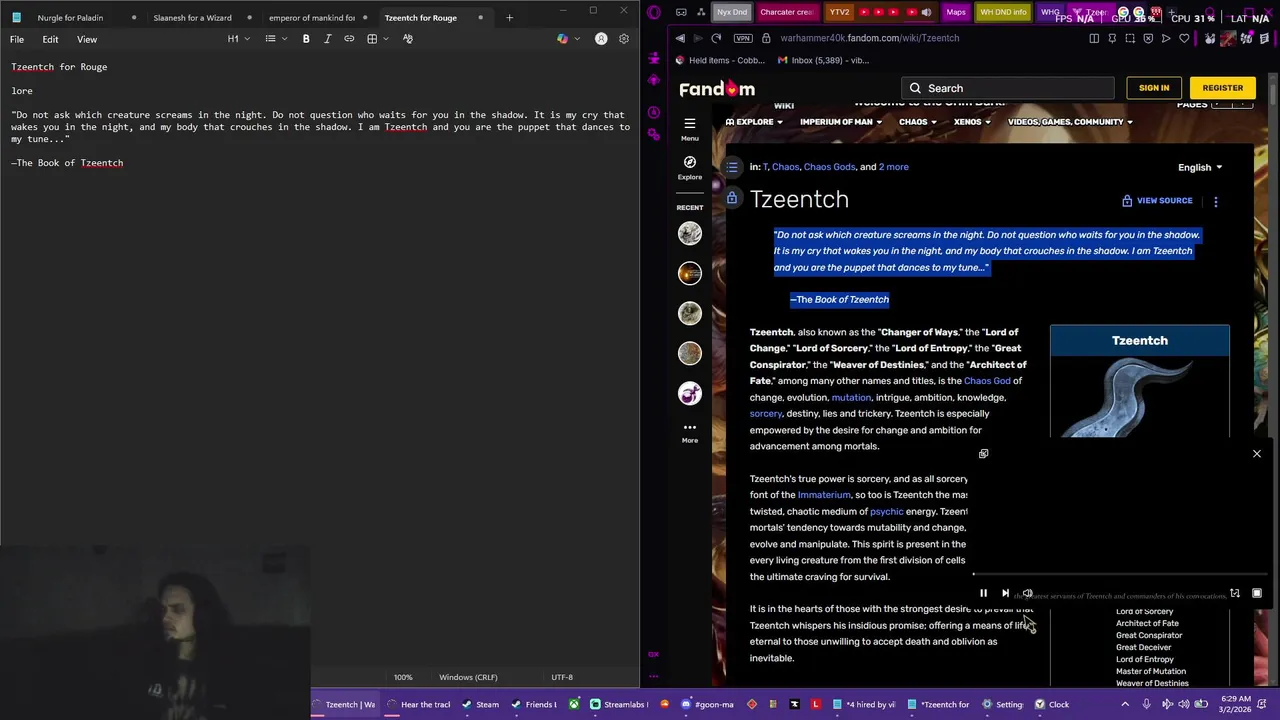Open the Fandom sidebar Menu icon
The width and height of the screenshot is (1280, 720).
[689, 128]
